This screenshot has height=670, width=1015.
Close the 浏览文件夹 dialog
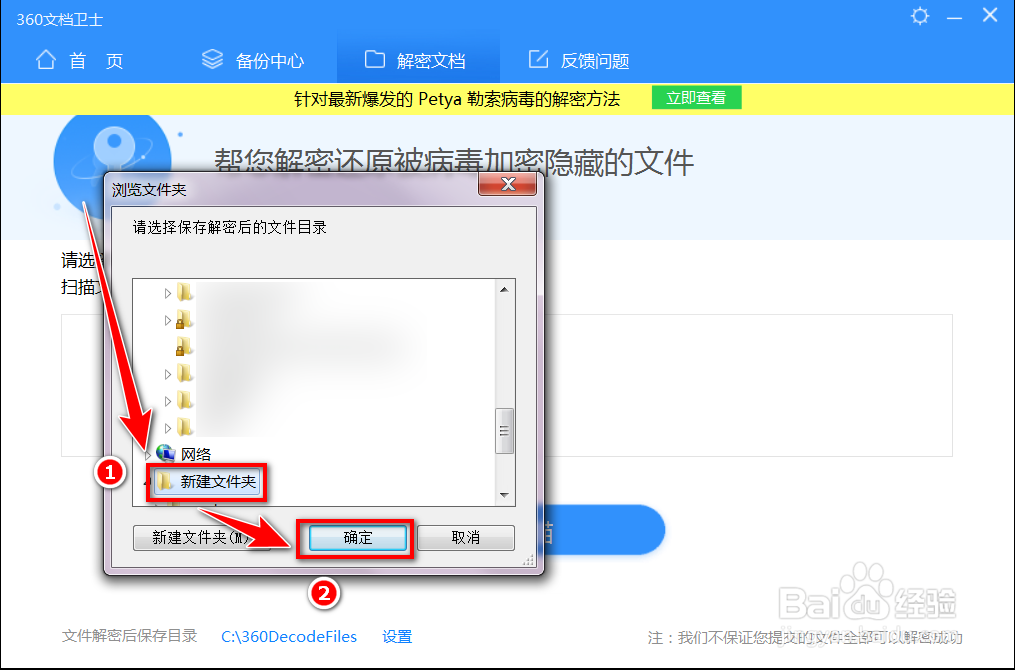(508, 184)
